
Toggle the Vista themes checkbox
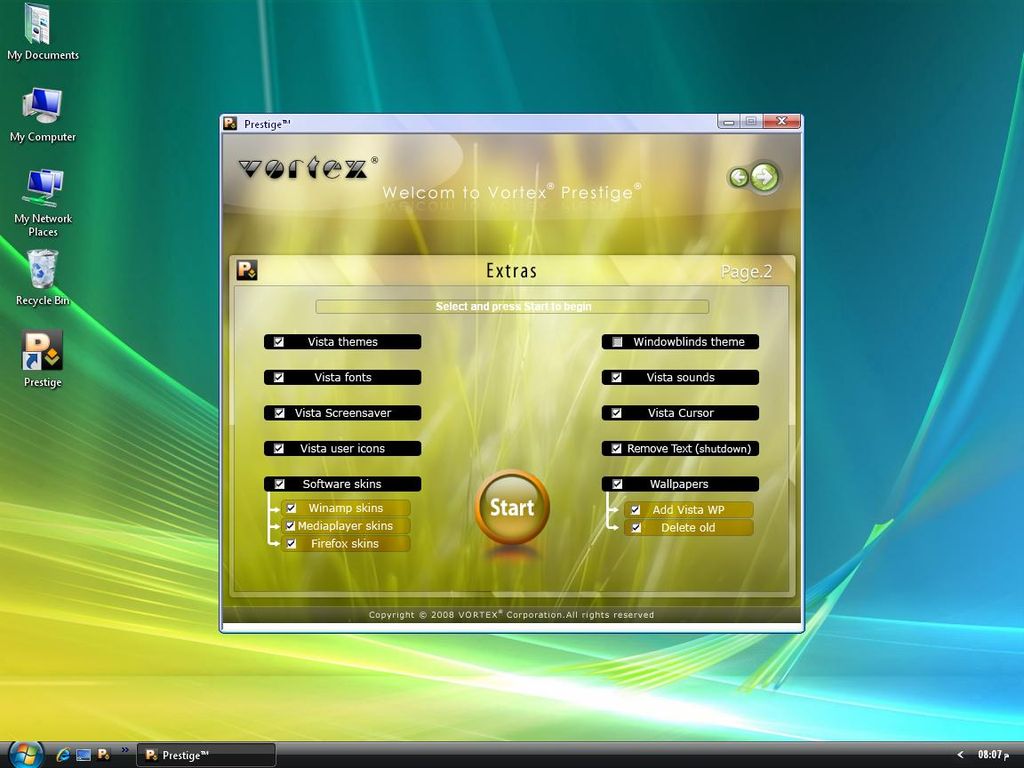coord(279,342)
